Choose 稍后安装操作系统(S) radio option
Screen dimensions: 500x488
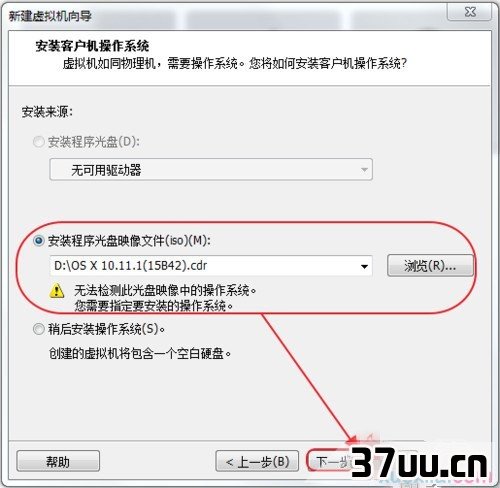click(38, 329)
